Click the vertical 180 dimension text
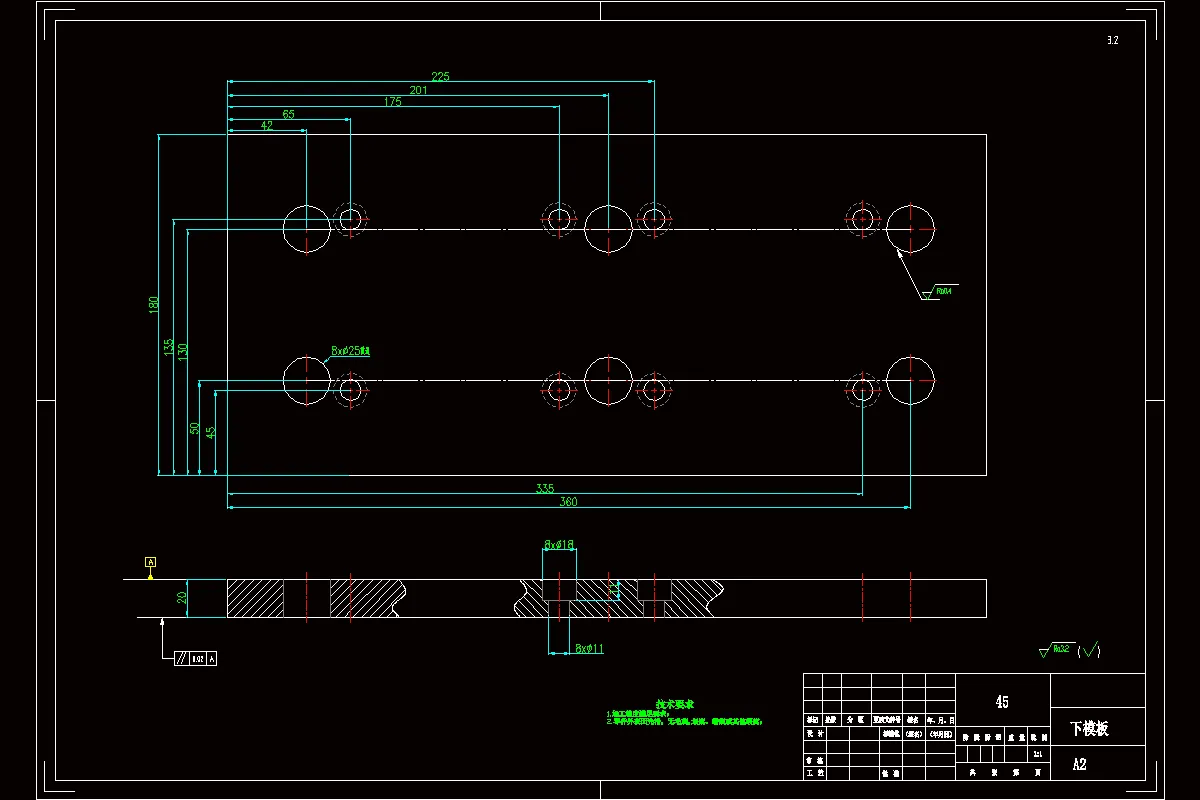The width and height of the screenshot is (1200, 800). point(154,304)
